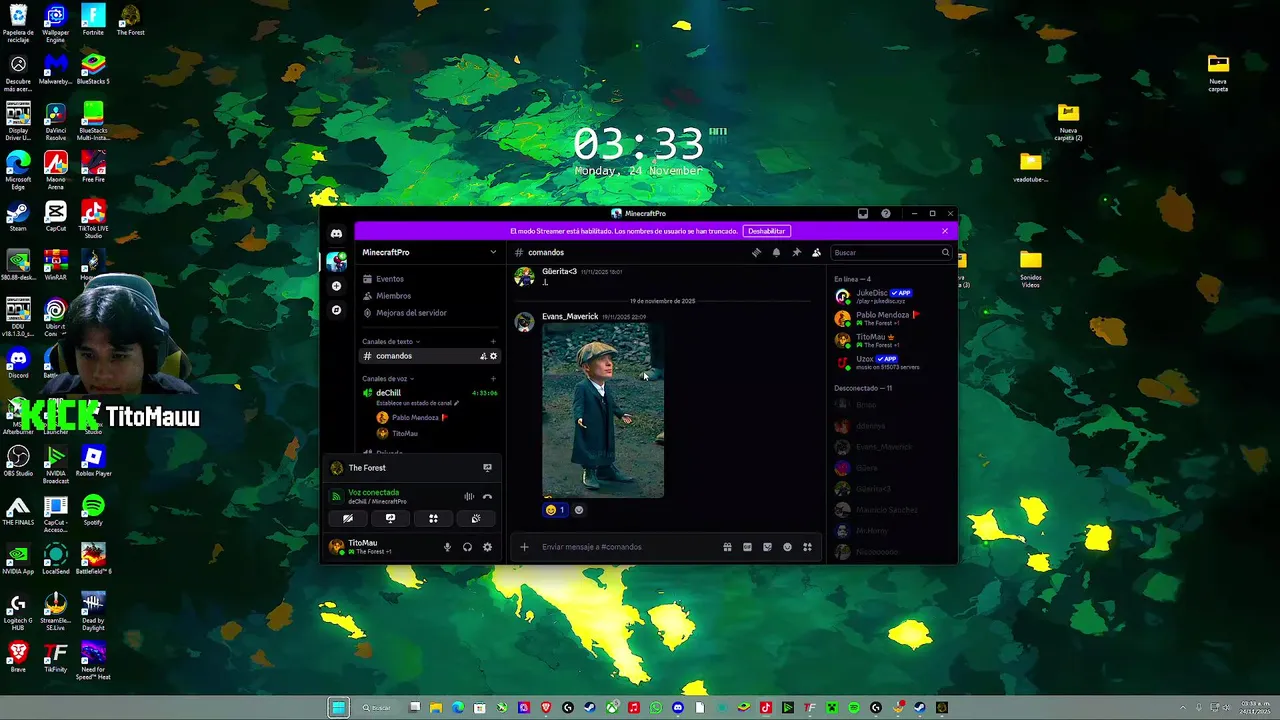Click Güerita<3 username in chat
This screenshot has height=720, width=1280.
pyautogui.click(x=559, y=271)
